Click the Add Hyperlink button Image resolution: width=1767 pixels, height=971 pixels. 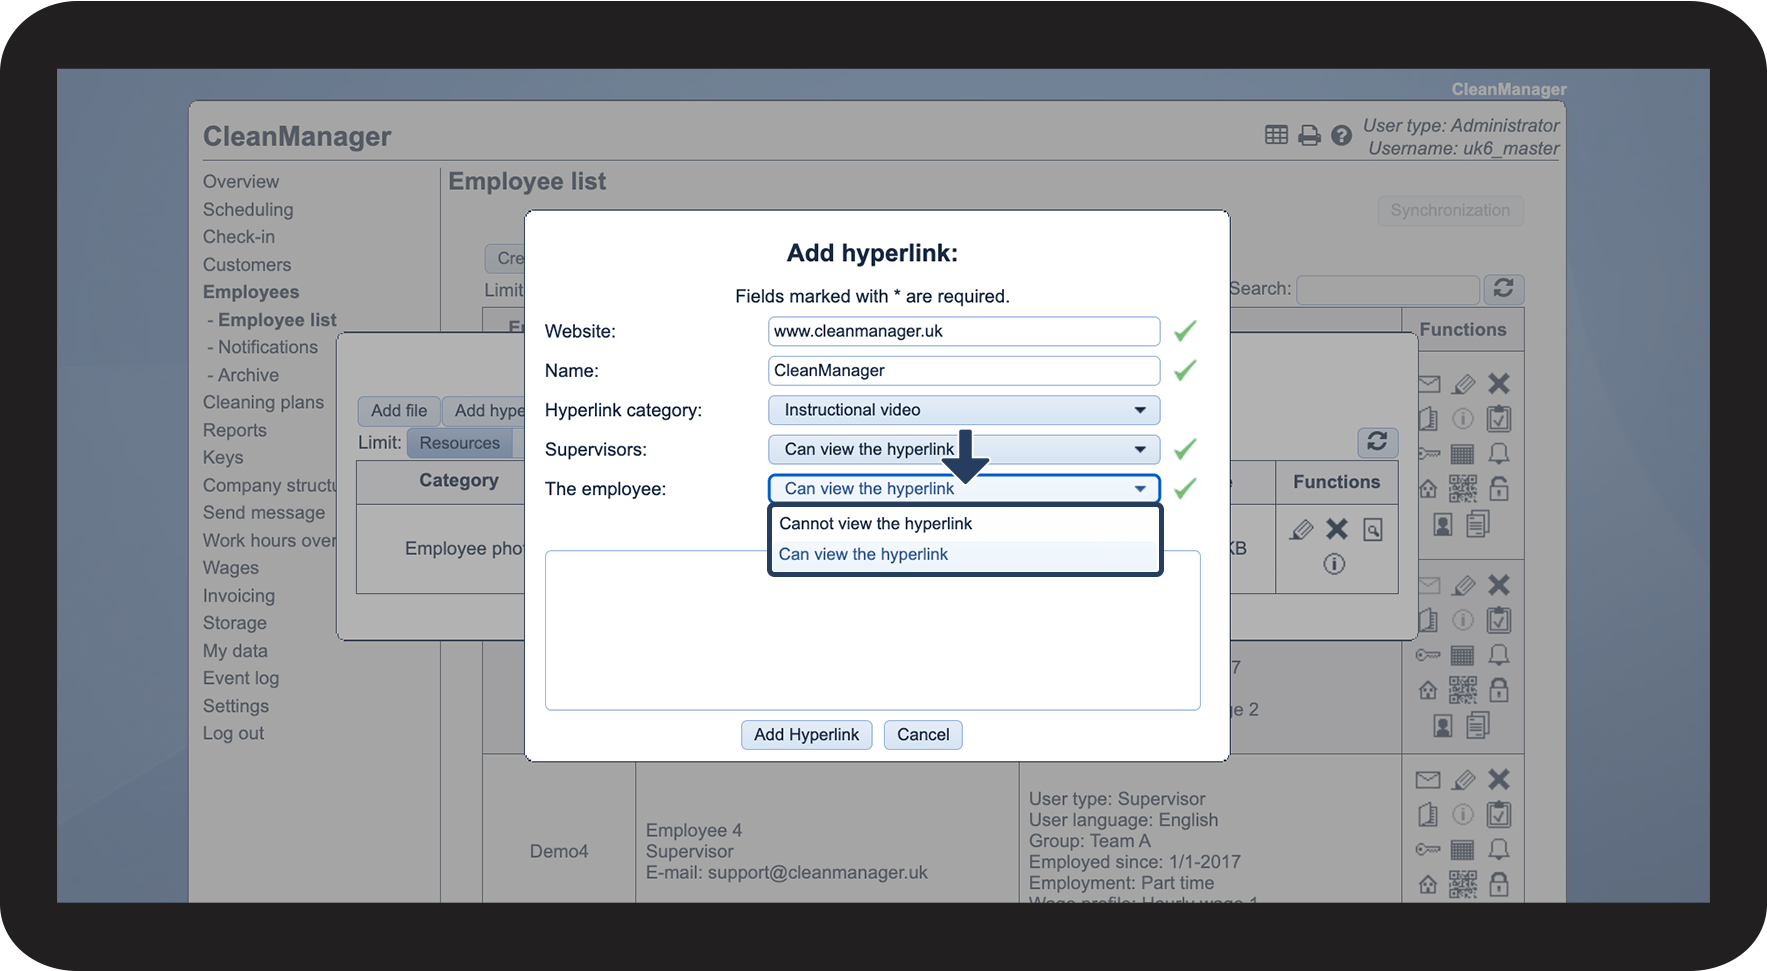[807, 735]
